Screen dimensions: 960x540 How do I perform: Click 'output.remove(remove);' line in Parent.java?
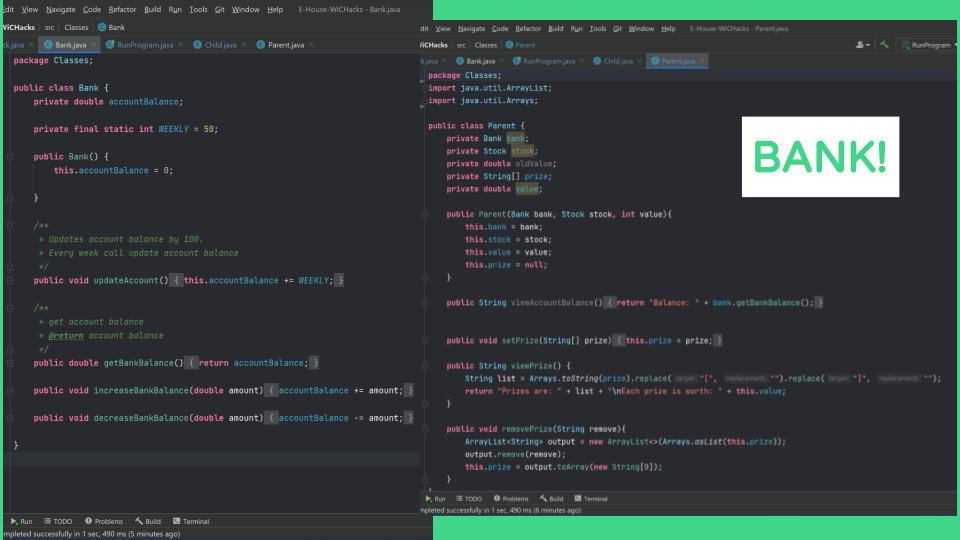click(x=515, y=454)
